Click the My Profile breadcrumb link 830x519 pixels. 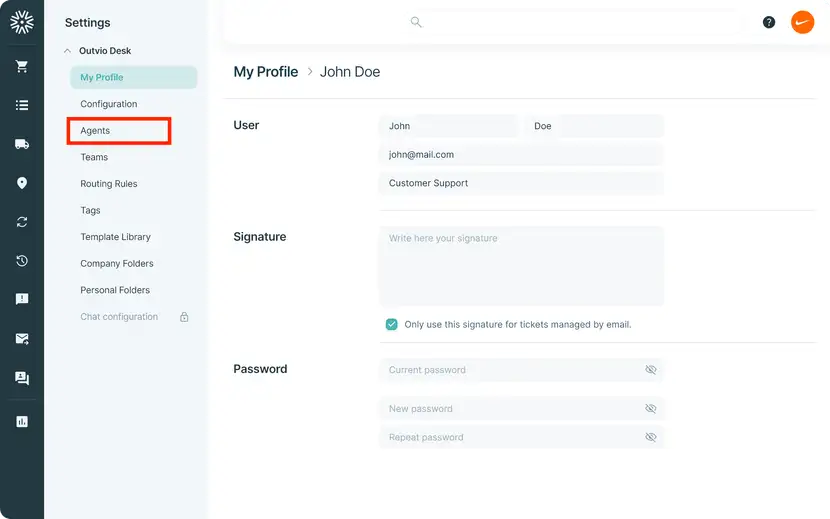coord(266,71)
